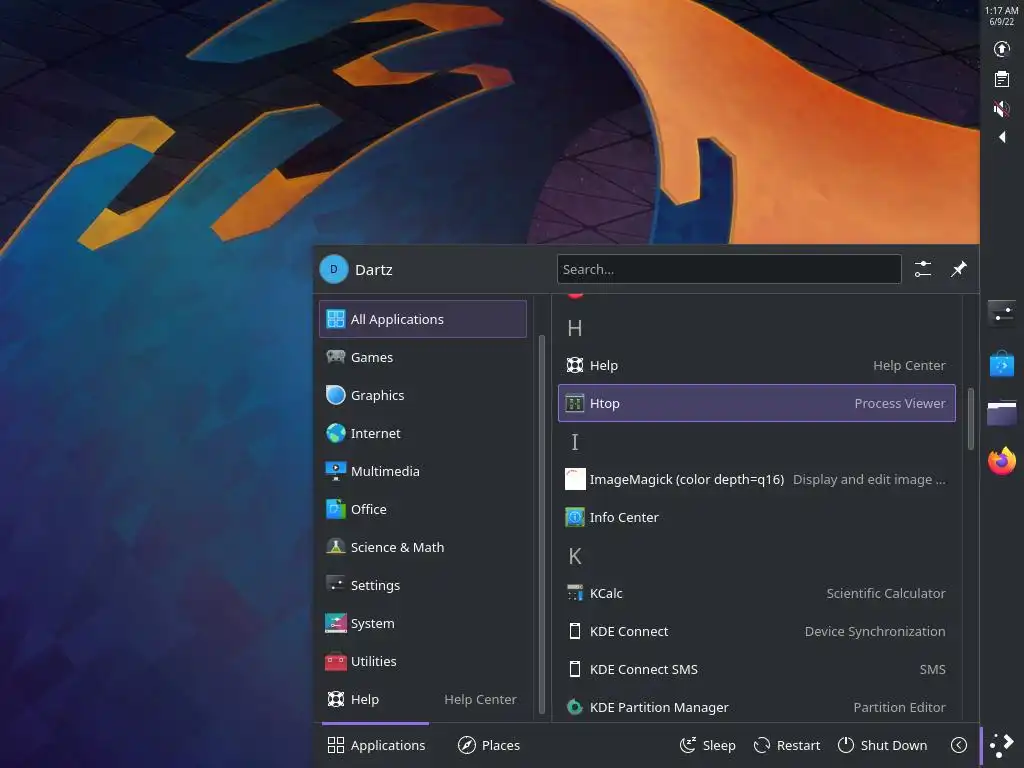Click the Dartz username label
The height and width of the screenshot is (768, 1024).
(x=374, y=270)
